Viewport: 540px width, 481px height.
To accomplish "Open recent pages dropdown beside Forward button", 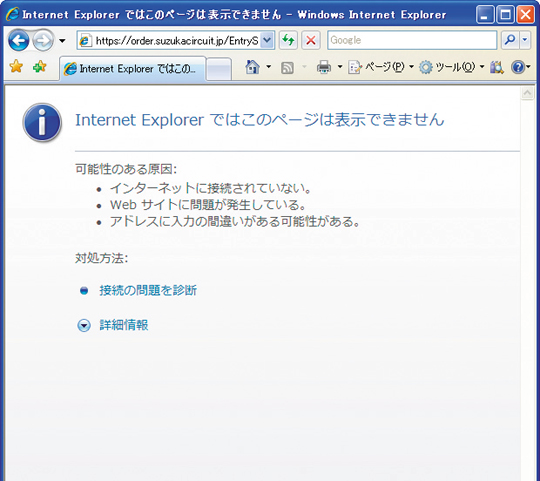I will 62,41.
